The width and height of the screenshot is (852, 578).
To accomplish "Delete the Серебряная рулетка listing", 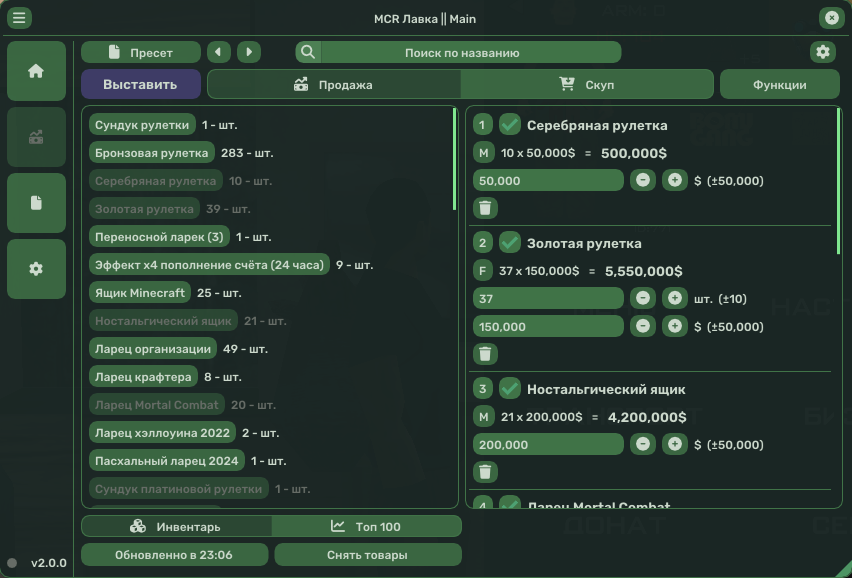I will coord(485,208).
